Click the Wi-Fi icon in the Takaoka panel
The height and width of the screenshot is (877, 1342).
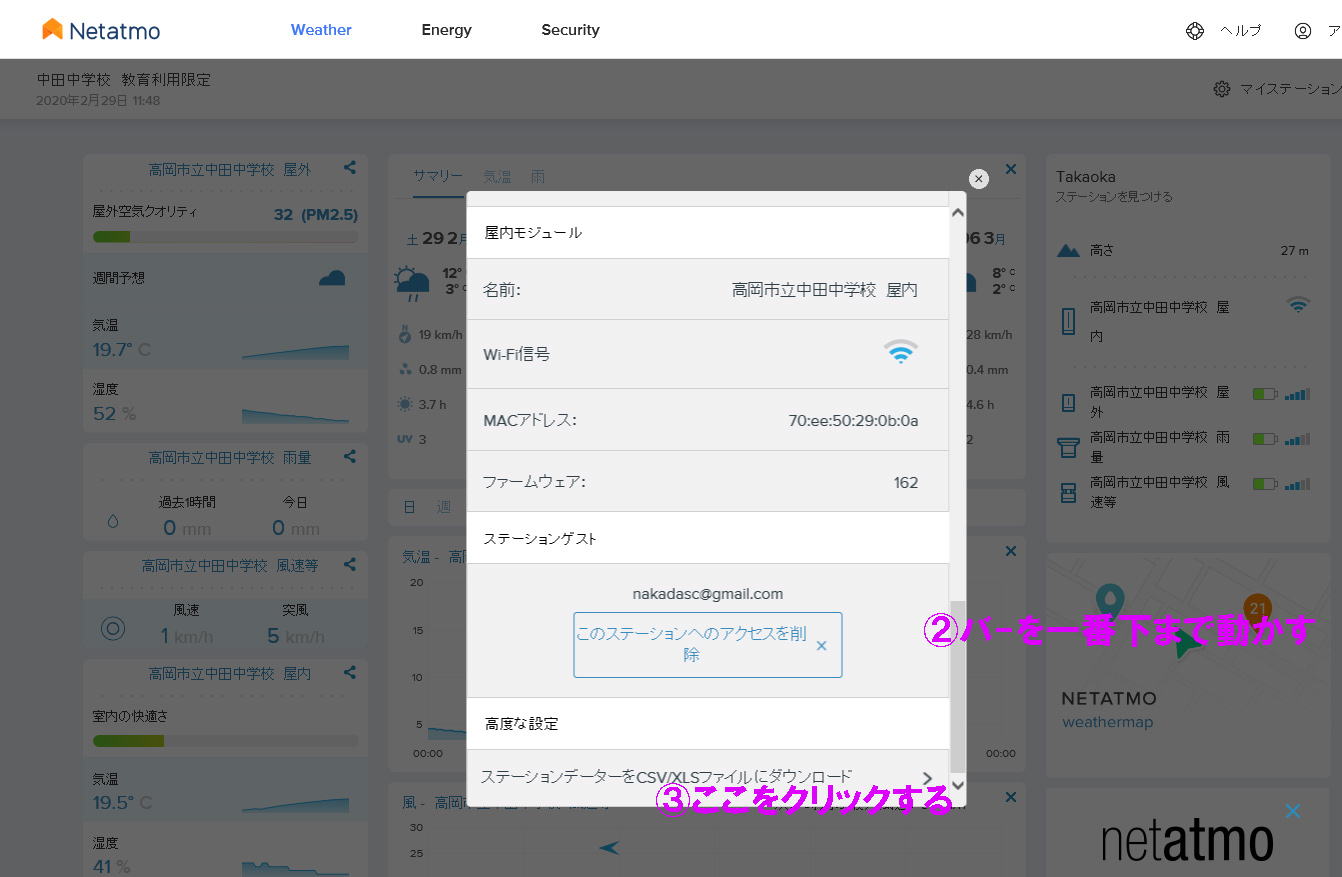[x=1298, y=306]
